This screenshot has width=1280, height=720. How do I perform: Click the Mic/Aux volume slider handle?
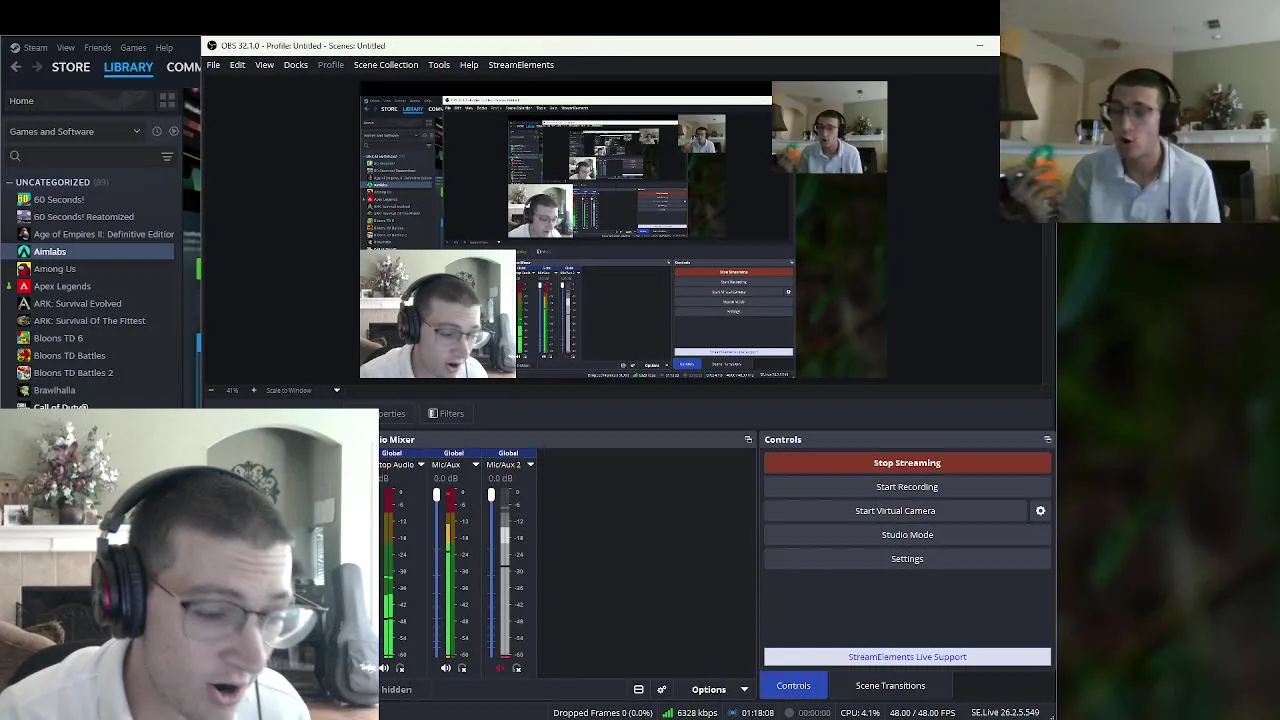(x=436, y=496)
